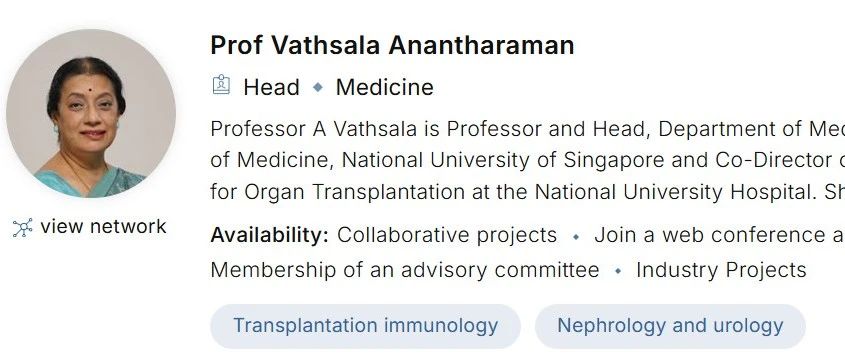Screen dimensions: 845x360
Task: Click diamond bullet before Industry Projects
Action: click(618, 271)
